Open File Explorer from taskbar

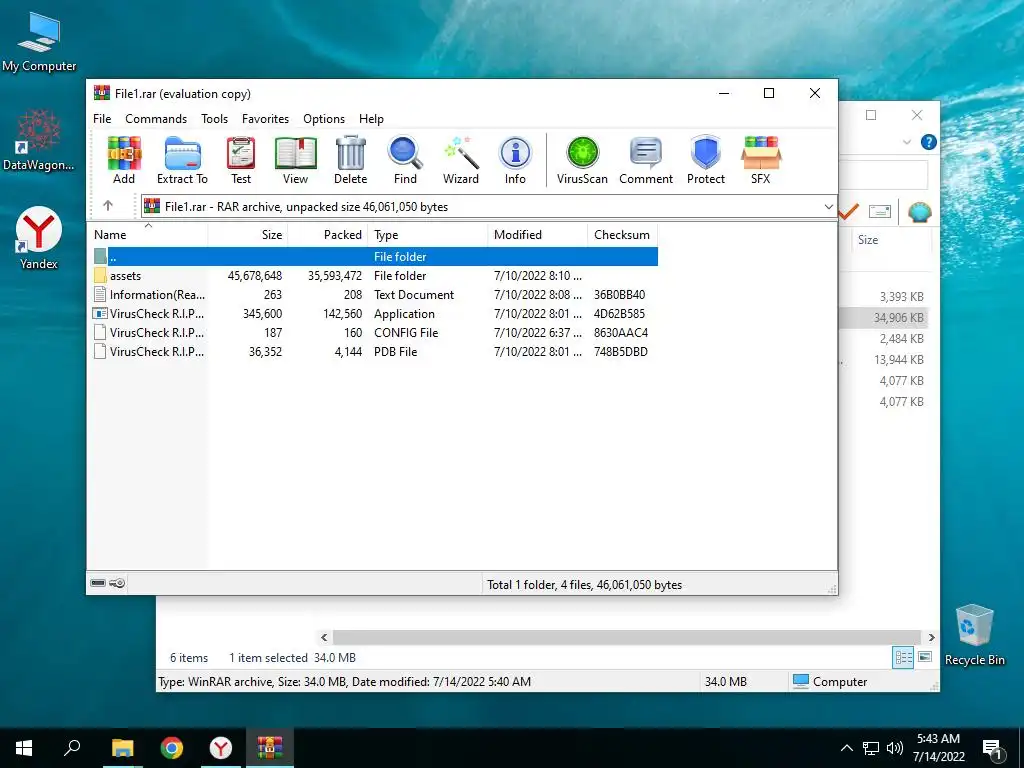click(x=122, y=748)
